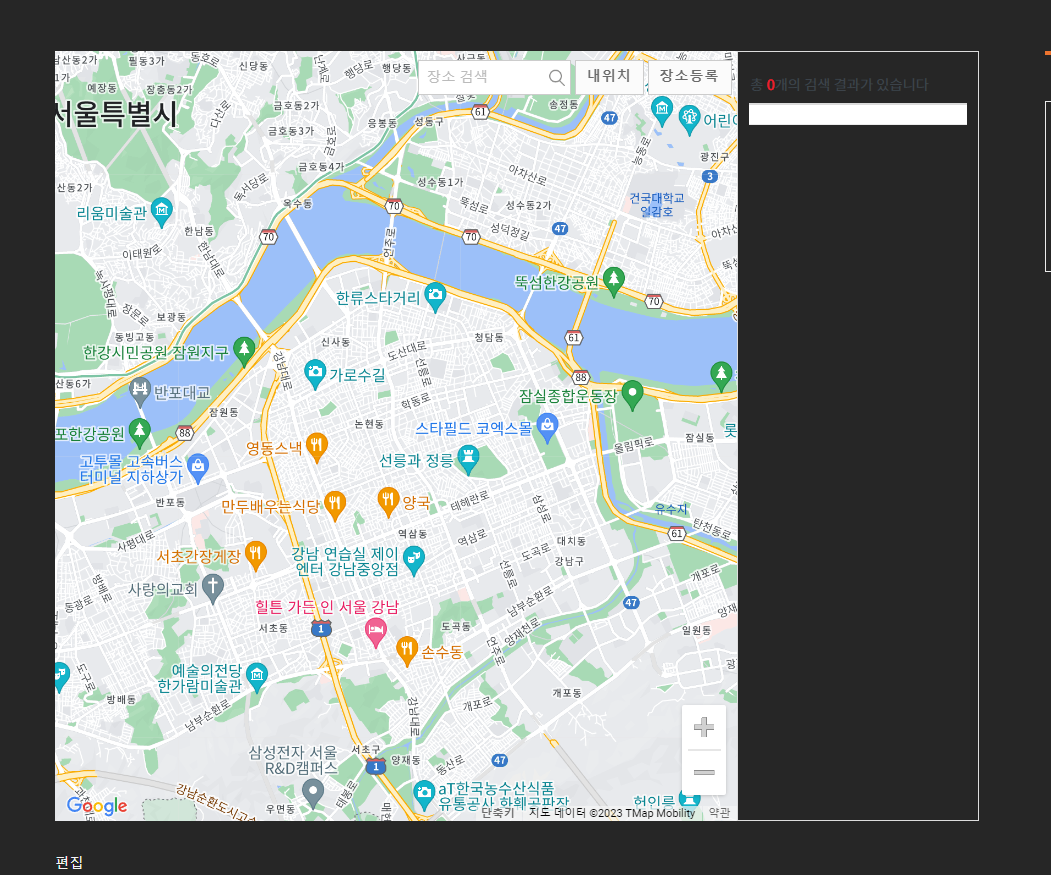
Task: Click the 신사동 neighborhood label
Action: click(335, 342)
